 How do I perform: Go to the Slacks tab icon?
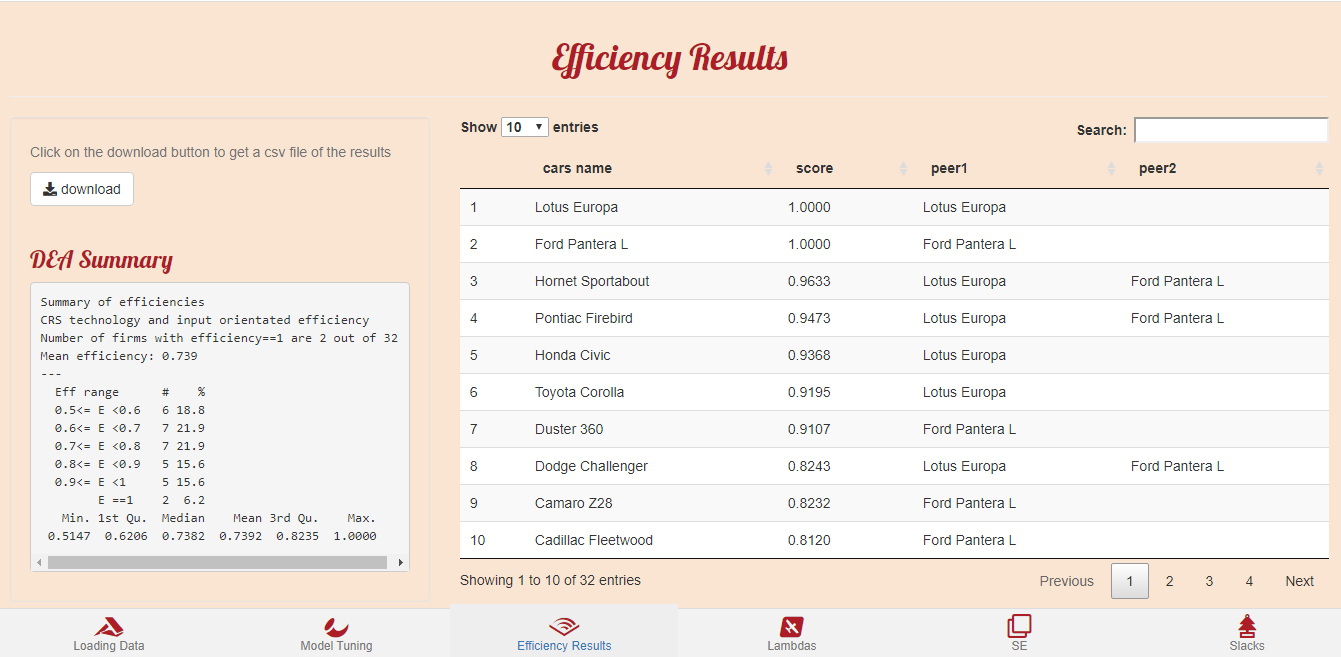(x=1247, y=627)
